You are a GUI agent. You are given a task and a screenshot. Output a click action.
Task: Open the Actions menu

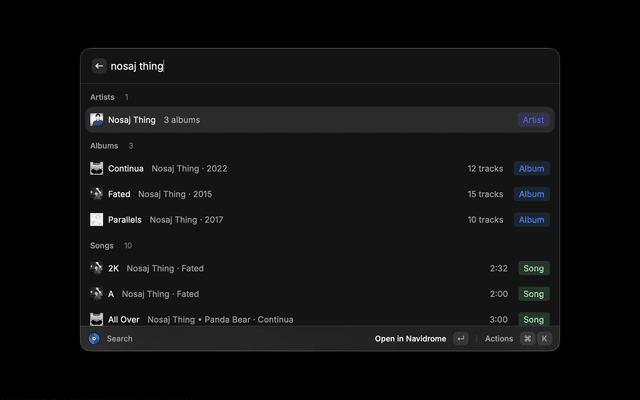[499, 339]
